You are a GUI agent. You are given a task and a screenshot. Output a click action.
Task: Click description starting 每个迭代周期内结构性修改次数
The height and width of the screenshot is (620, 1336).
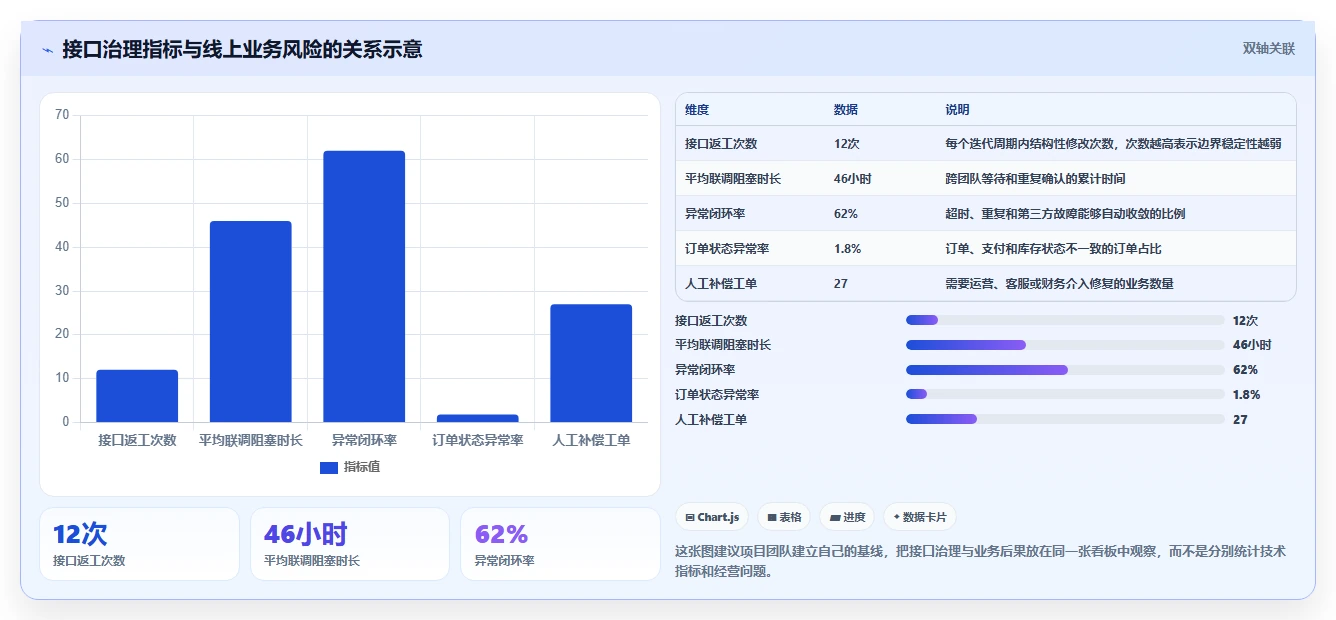pyautogui.click(x=1113, y=144)
